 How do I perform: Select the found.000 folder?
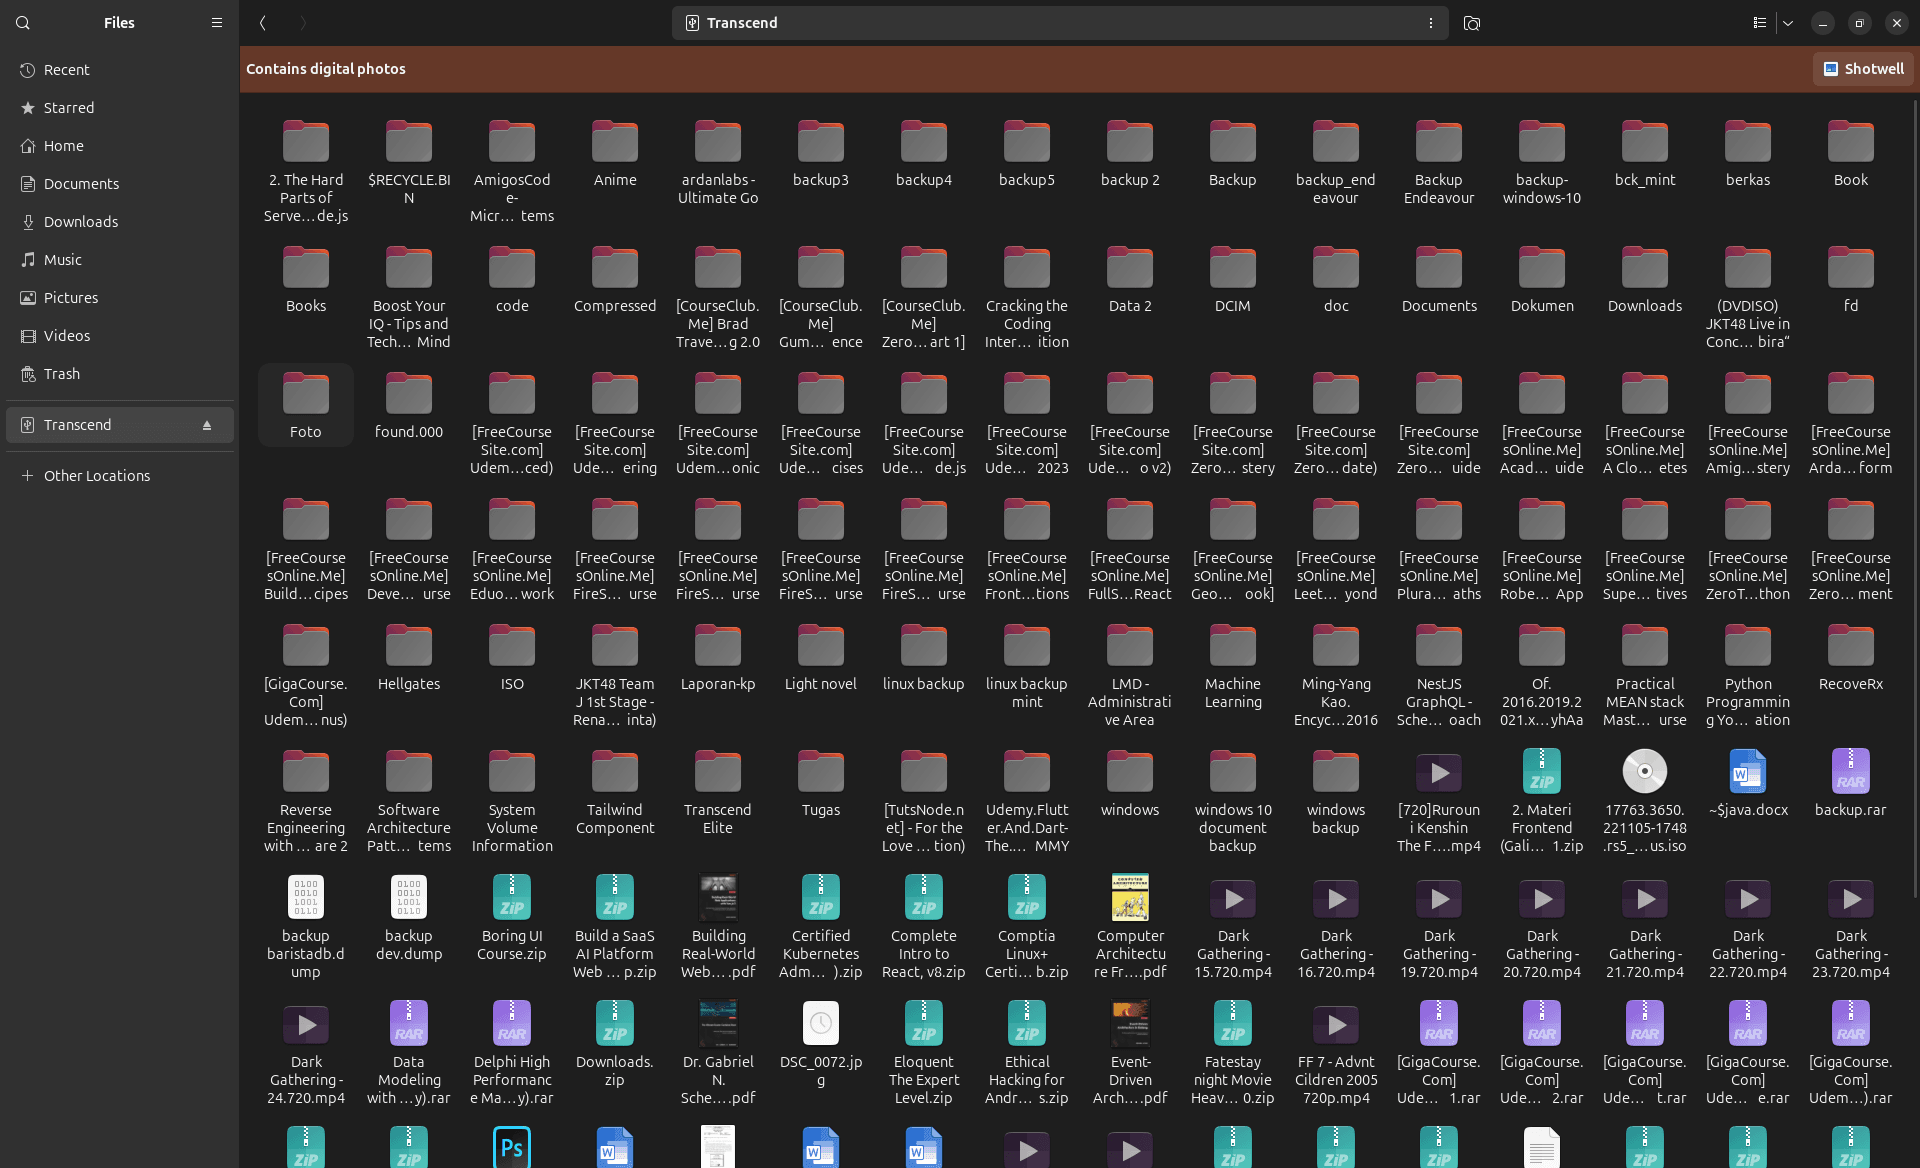click(409, 406)
